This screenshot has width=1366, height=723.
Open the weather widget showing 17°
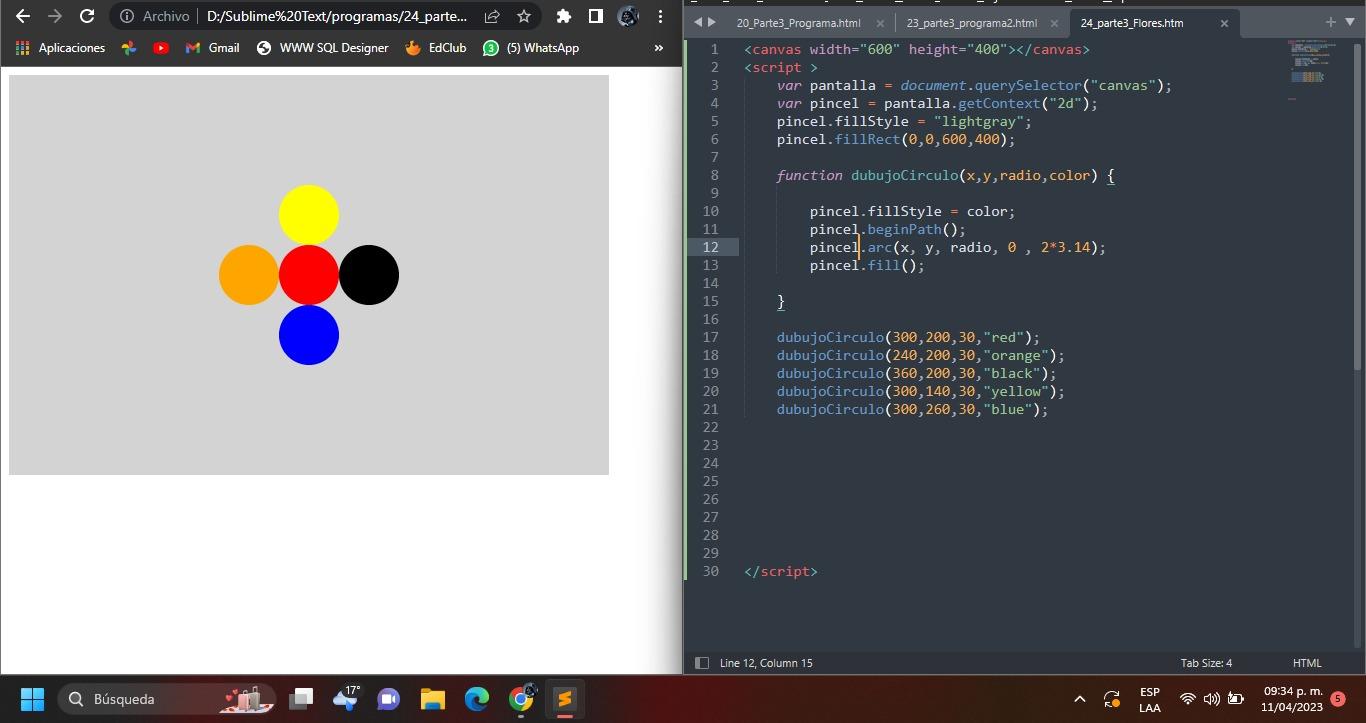tap(346, 698)
